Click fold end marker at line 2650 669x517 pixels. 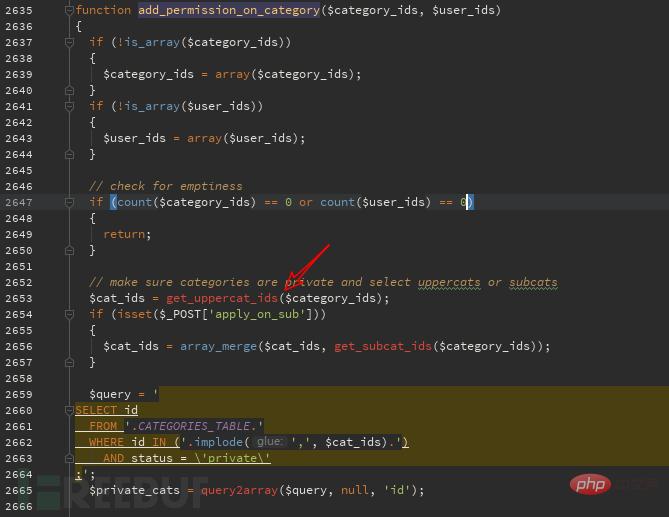69,250
